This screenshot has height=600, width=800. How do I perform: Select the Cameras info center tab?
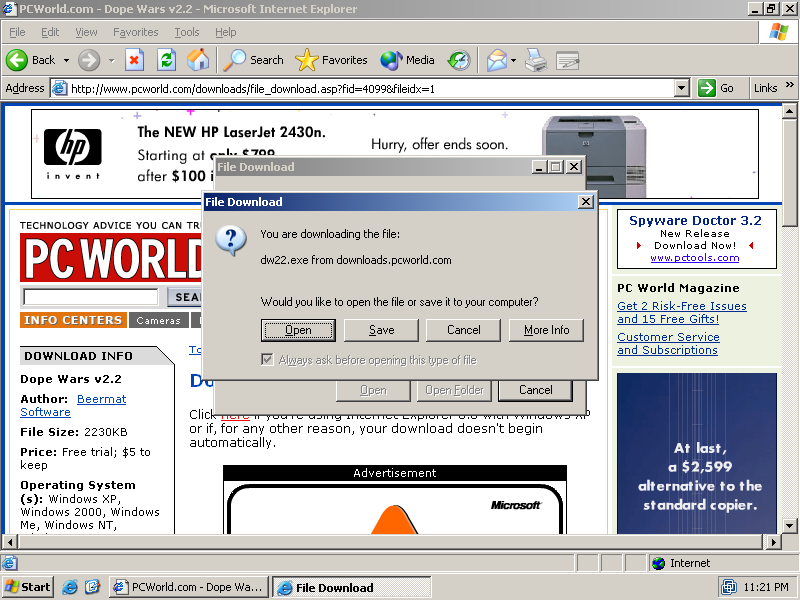(x=159, y=320)
